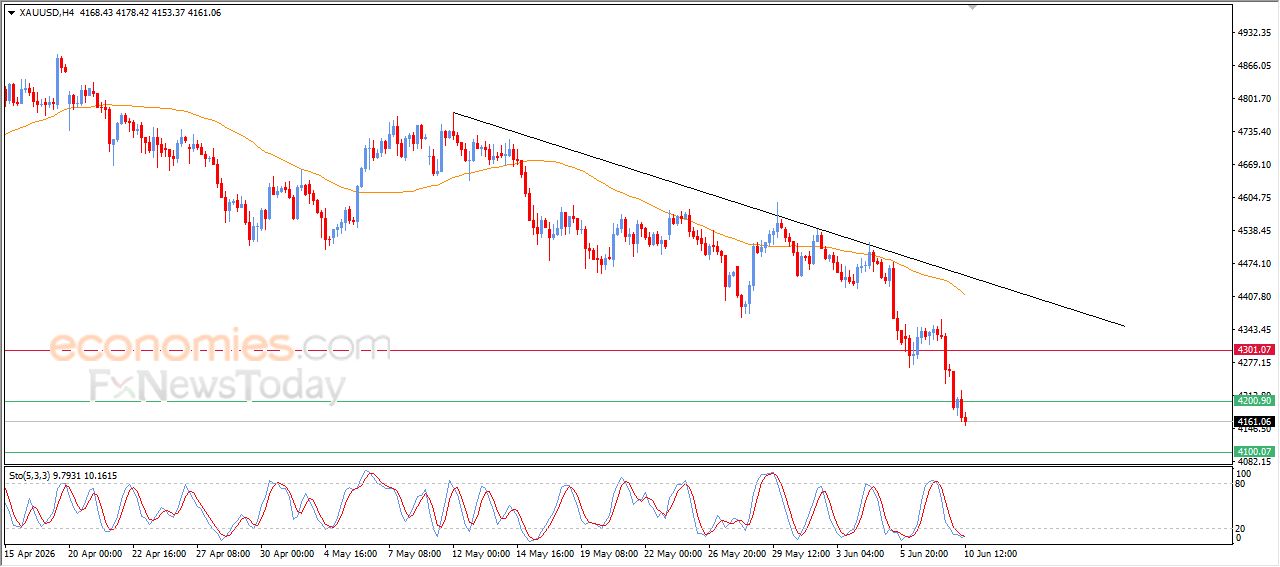This screenshot has width=1280, height=567.
Task: Click the stochastic 80 level scale value
Action: coord(1242,484)
